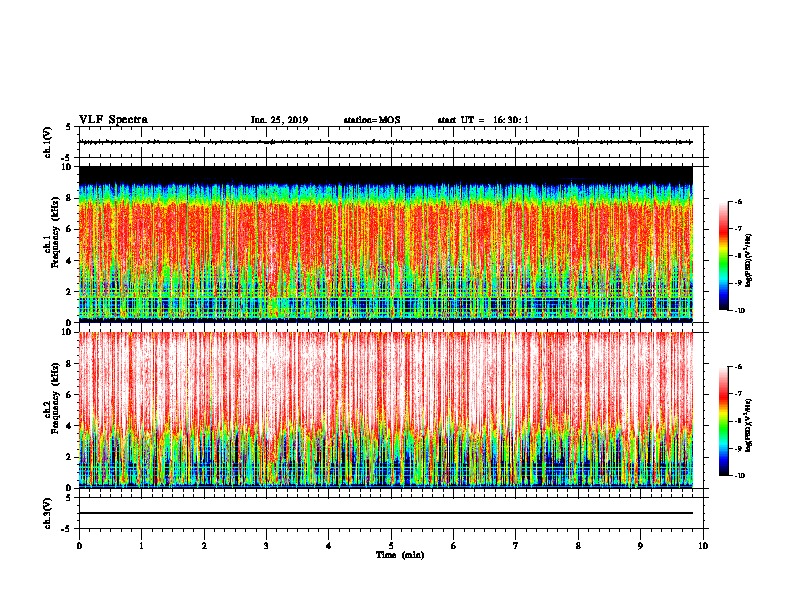Click the ch.2 PSD color scale bar
Screen dimensions: 792x612
pyautogui.click(x=724, y=421)
